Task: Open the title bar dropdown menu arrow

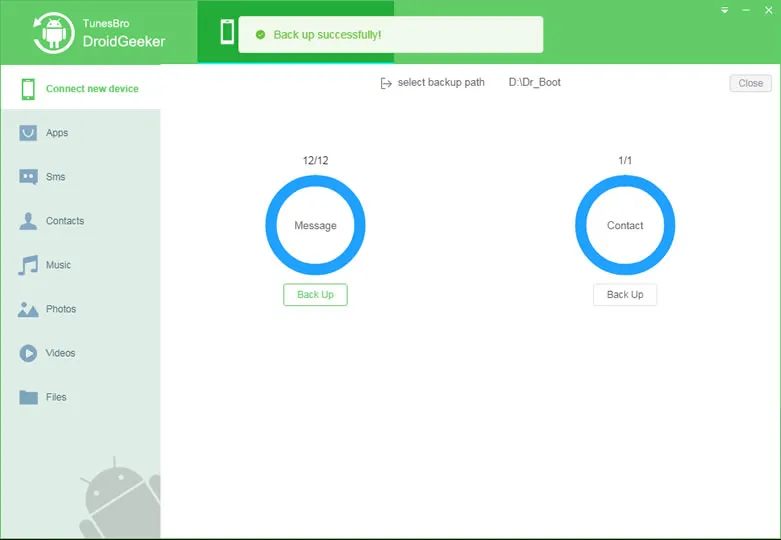Action: [x=725, y=10]
